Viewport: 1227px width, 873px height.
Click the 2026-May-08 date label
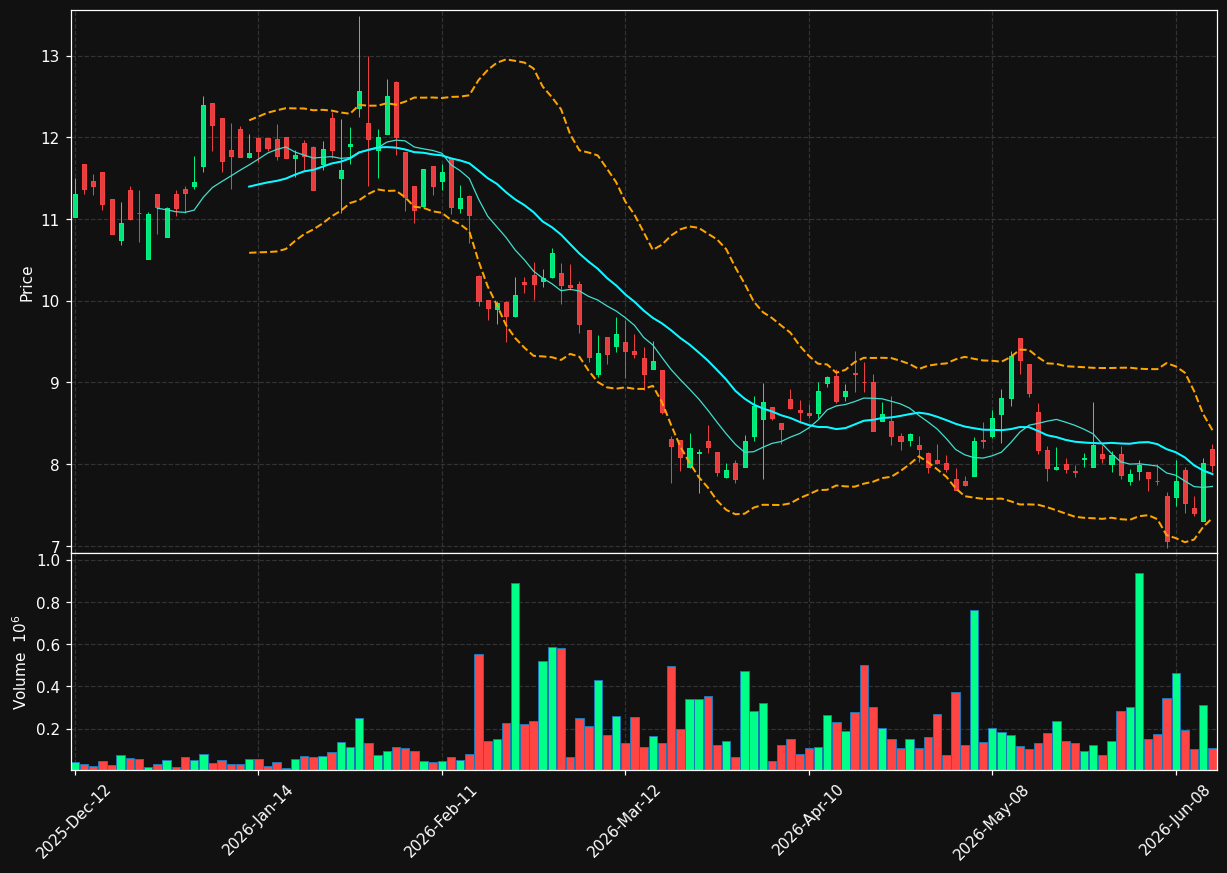990,821
